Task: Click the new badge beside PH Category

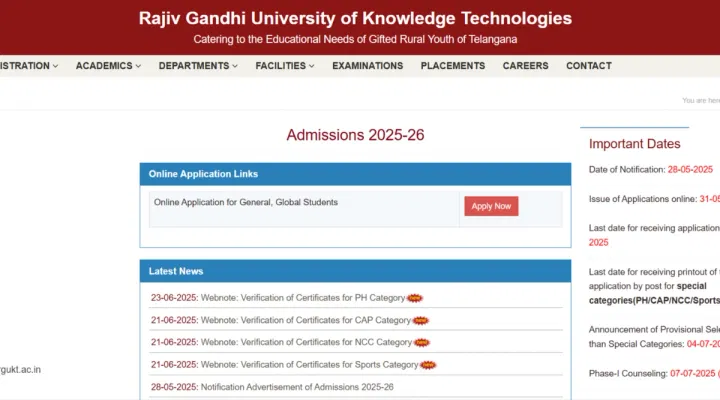Action: [415, 298]
